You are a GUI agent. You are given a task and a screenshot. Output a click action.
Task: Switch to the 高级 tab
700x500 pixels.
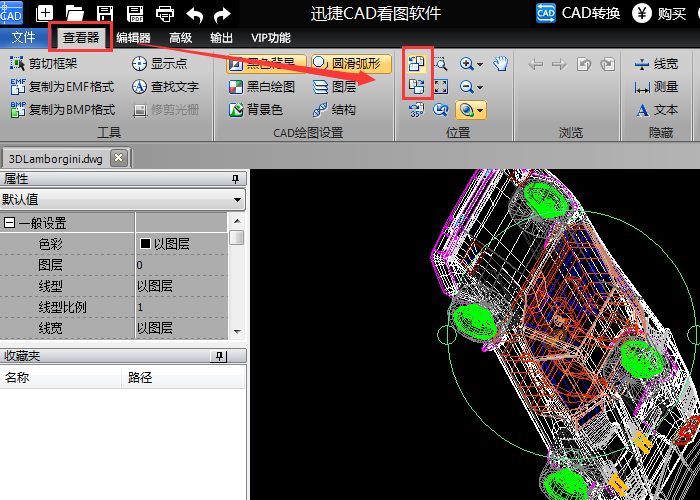180,38
